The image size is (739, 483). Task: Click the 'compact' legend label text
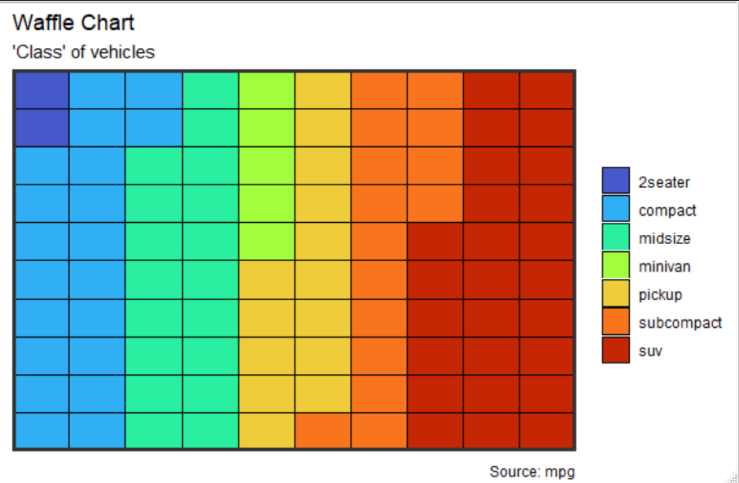coord(667,211)
